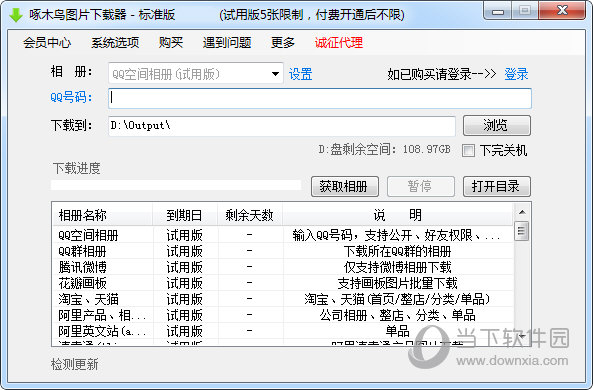
Task: Select the 阿里产品、相... row
Action: [283, 315]
